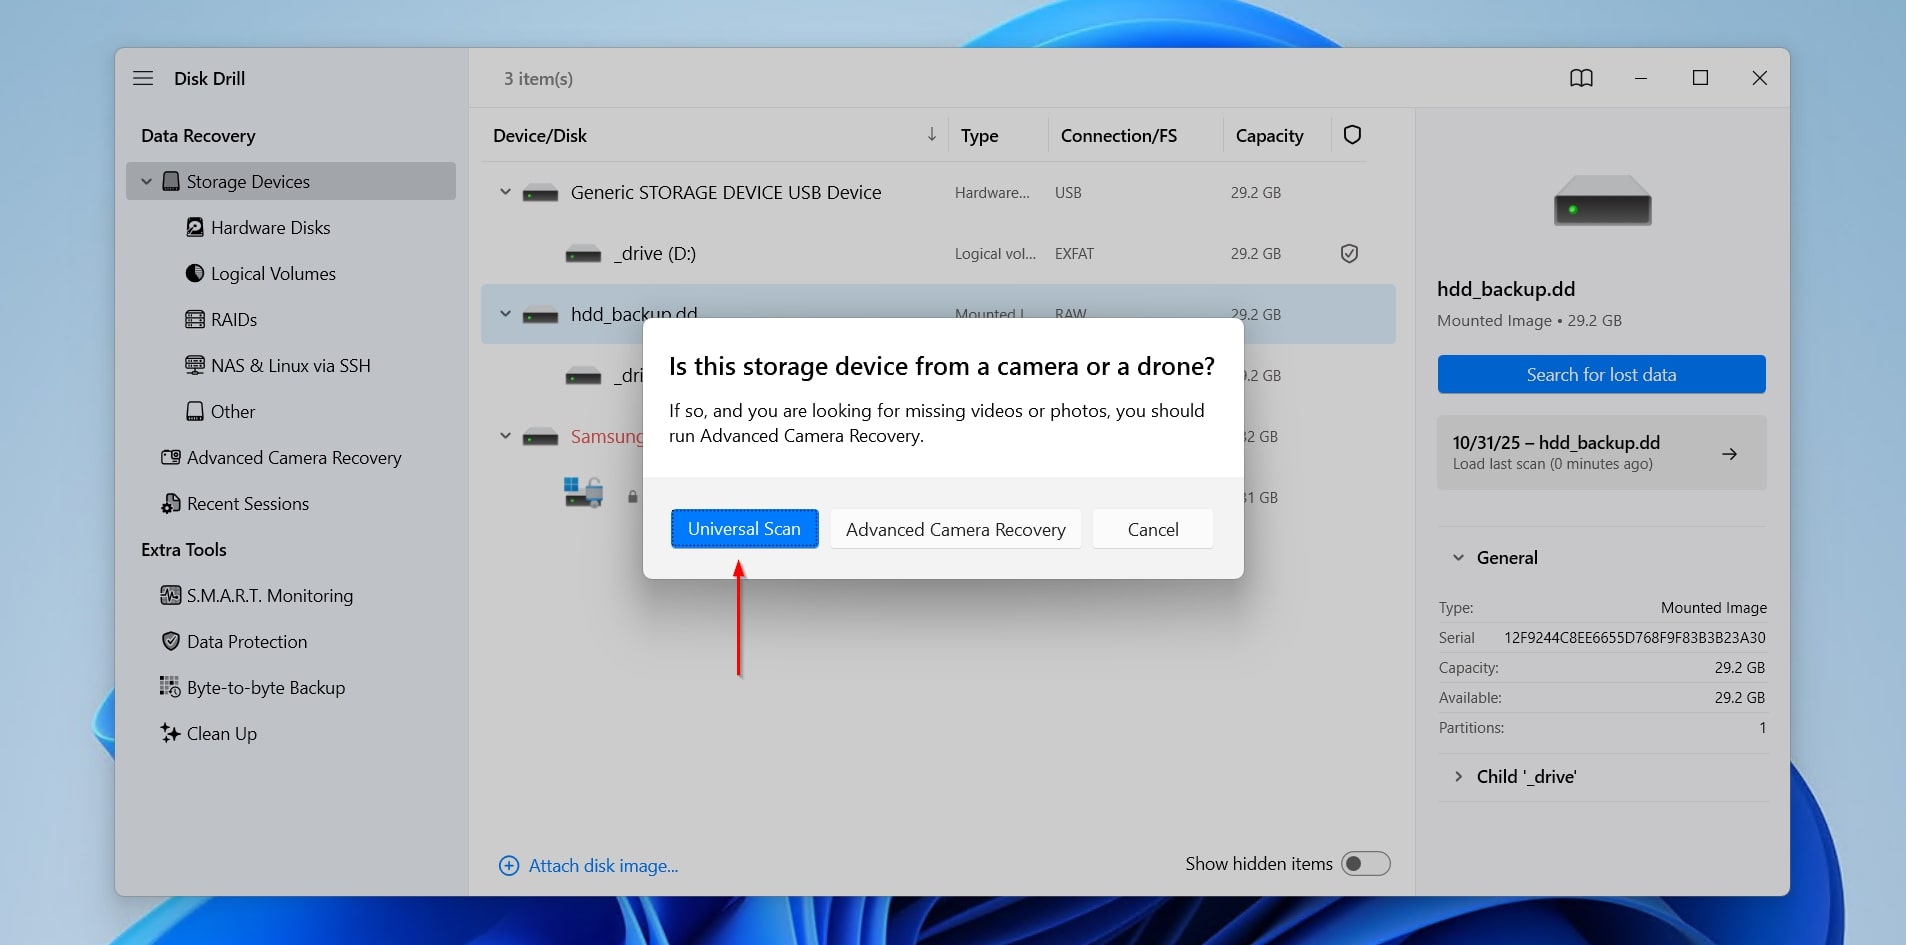Toggle the Show hidden items switch
This screenshot has height=945, width=1906.
point(1365,864)
